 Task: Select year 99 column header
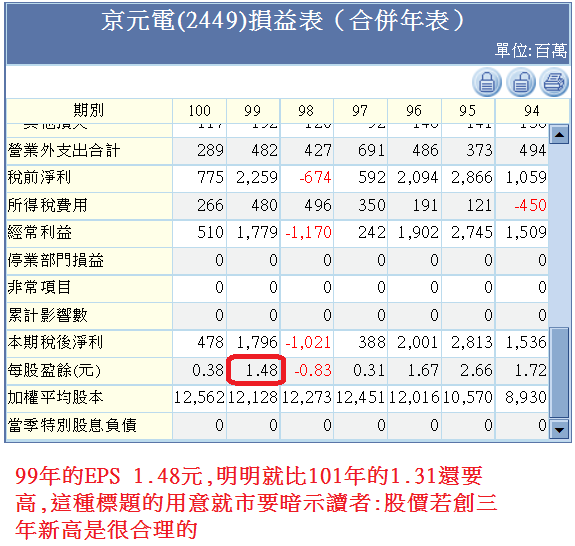pyautogui.click(x=253, y=110)
